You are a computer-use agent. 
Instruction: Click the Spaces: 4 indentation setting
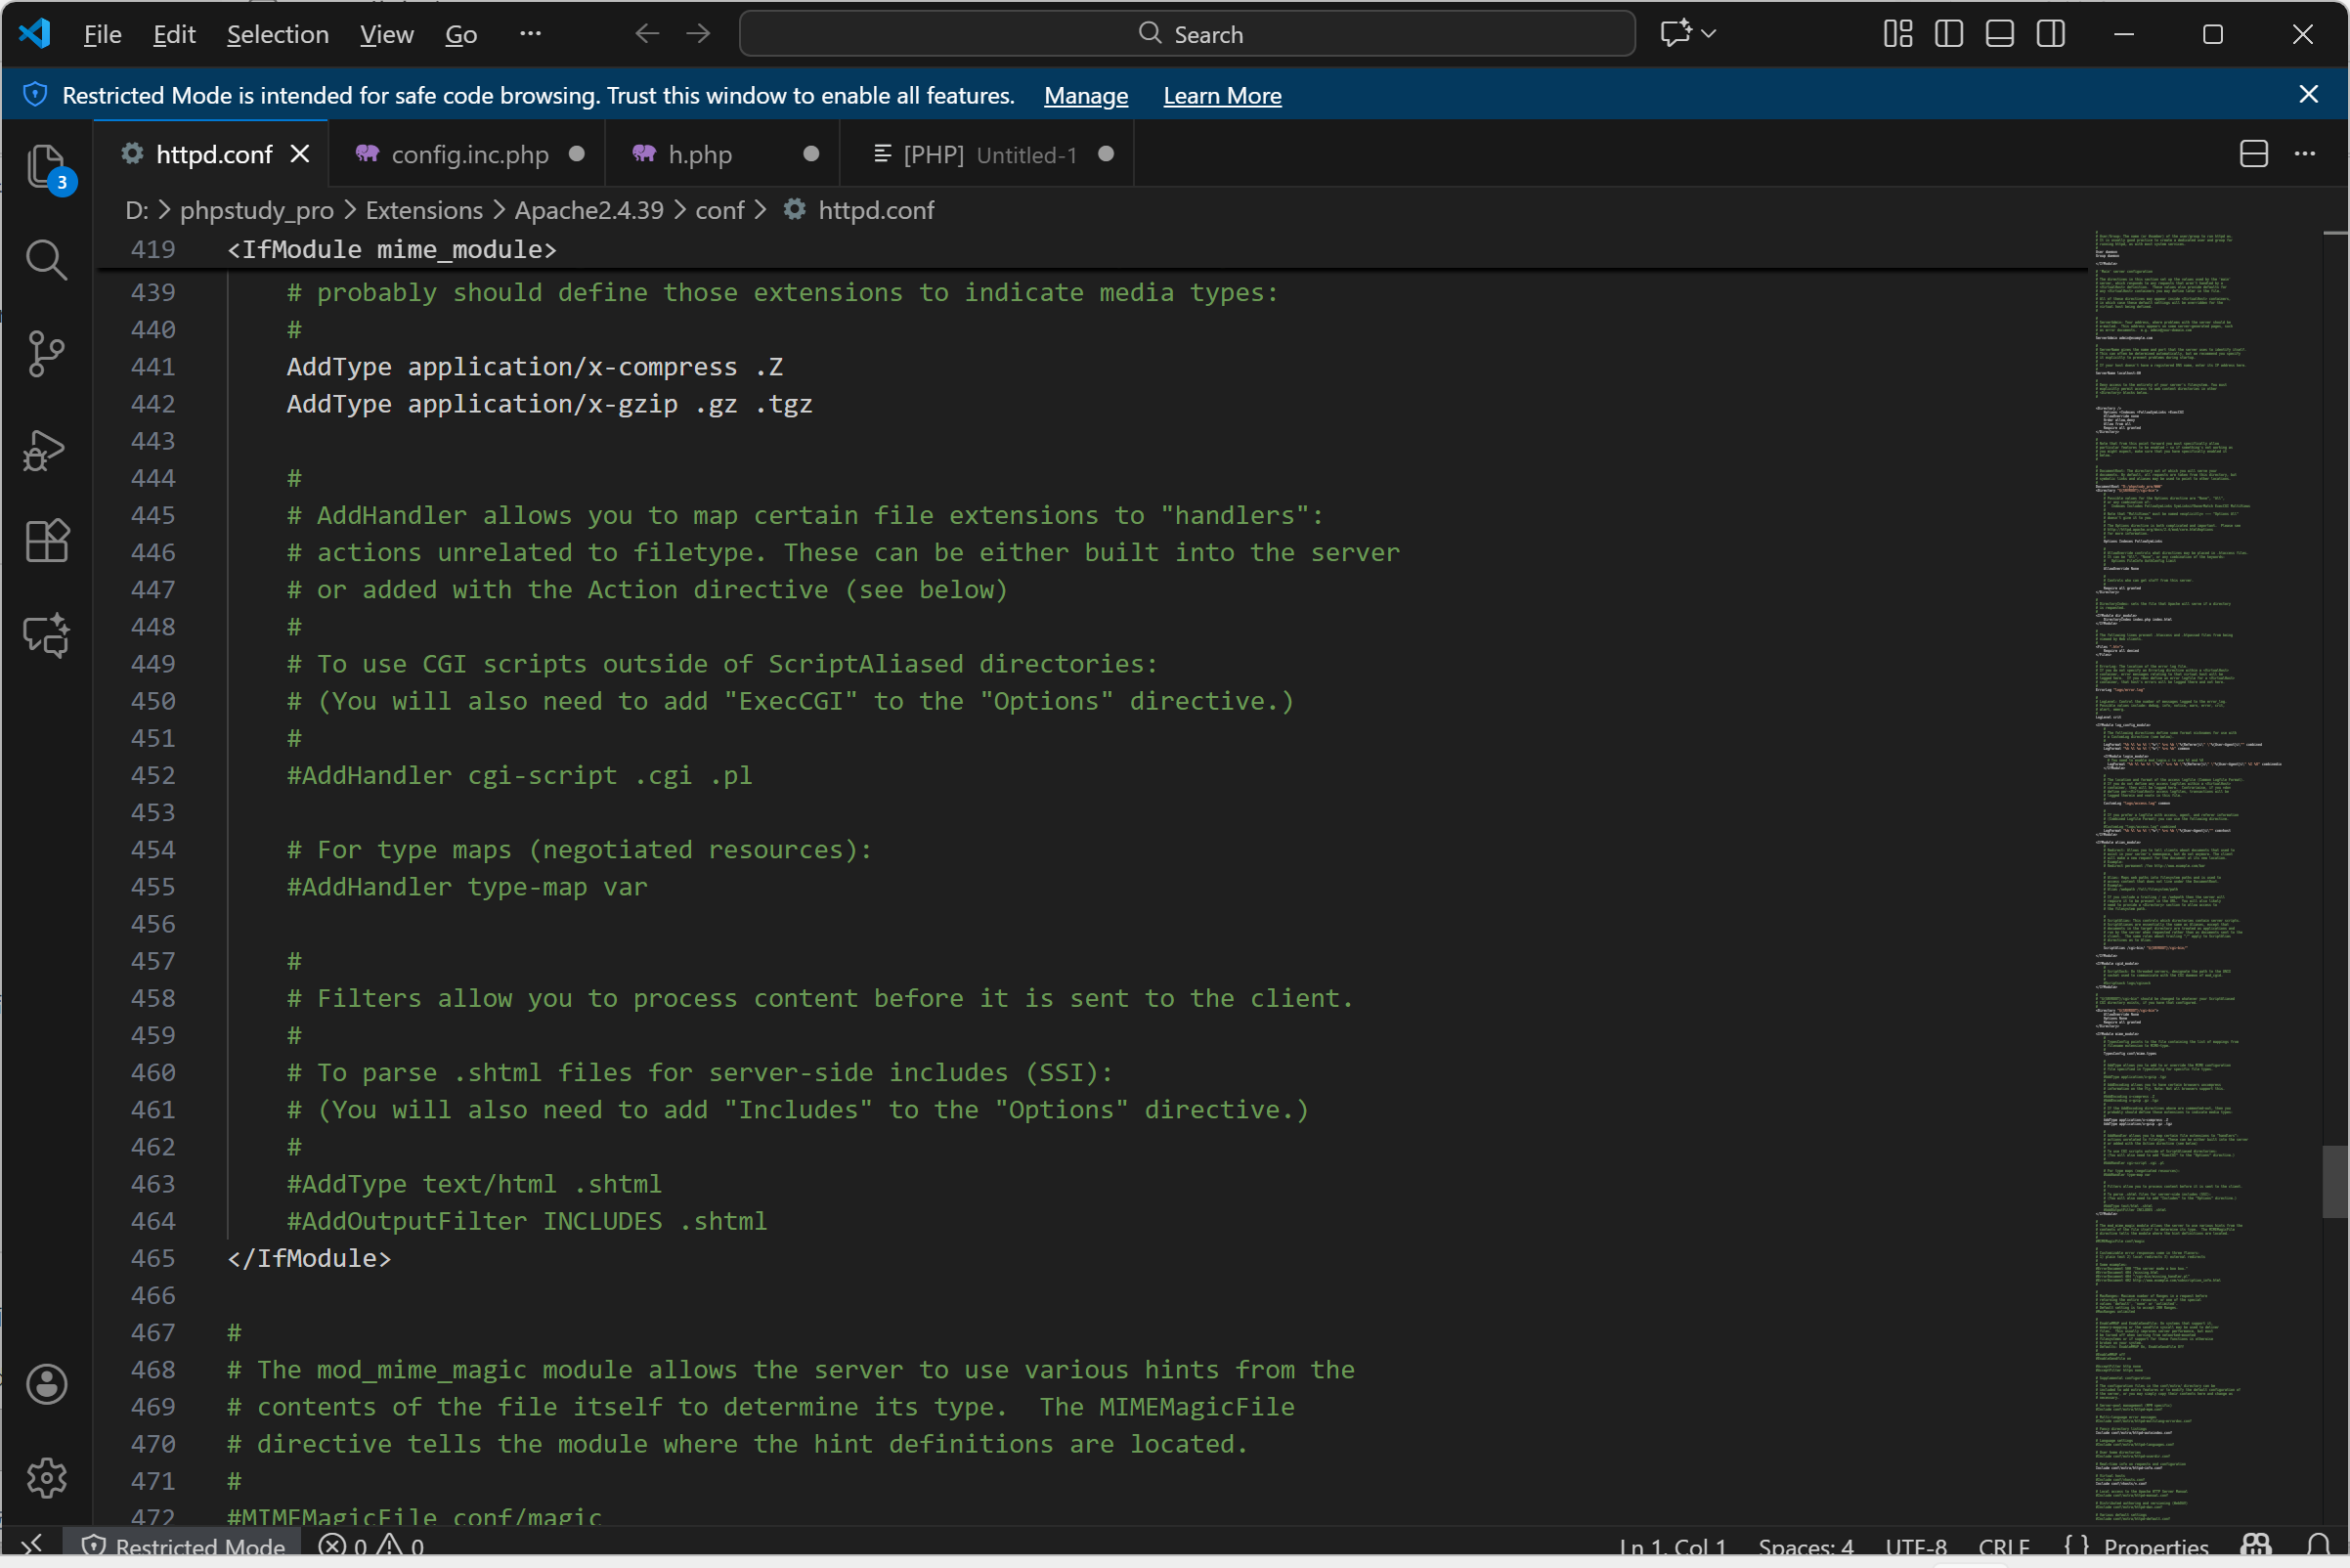point(1805,1546)
